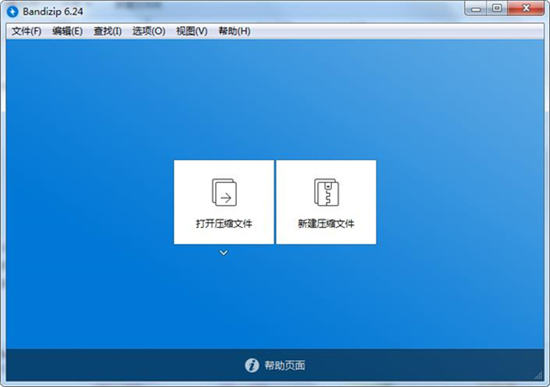
Task: Open the 查找(I) menu
Action: 108,31
